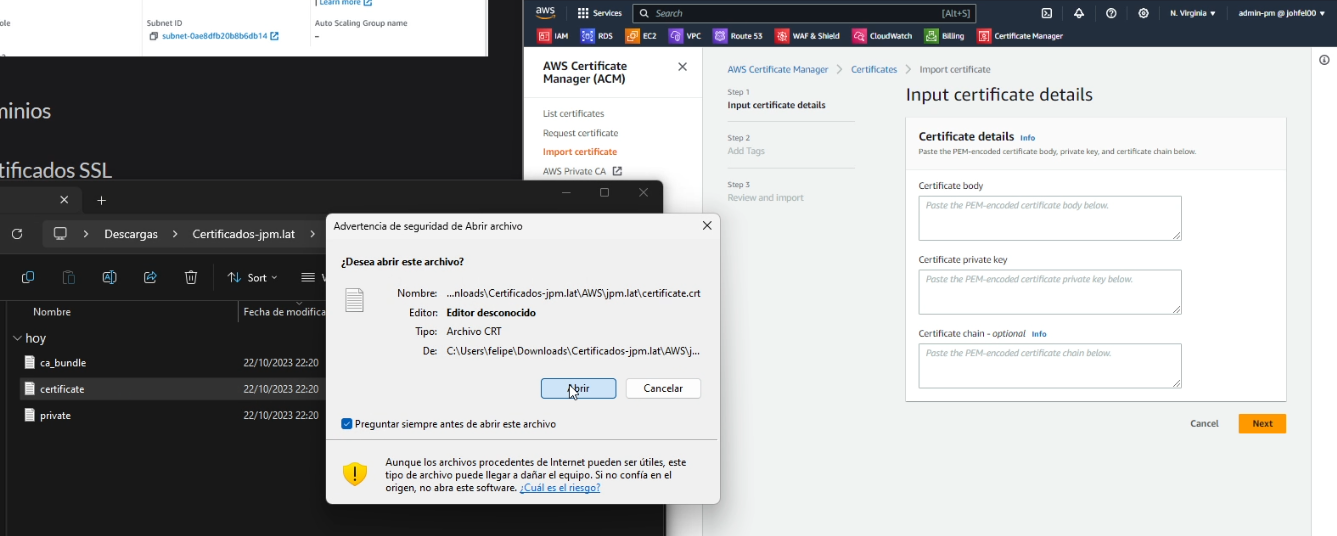Click into the Certificate body textarea
The width and height of the screenshot is (1337, 536).
1050,218
